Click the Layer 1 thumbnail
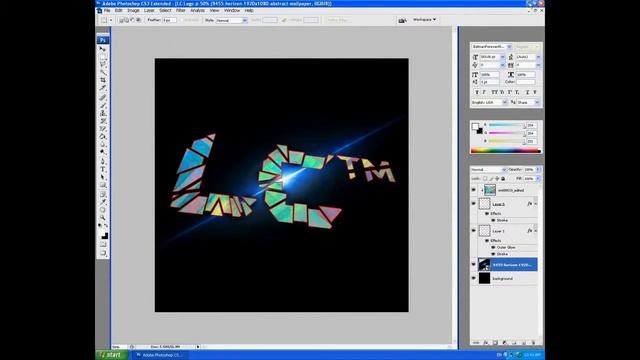Viewport: 640px width, 360px height. pos(484,231)
